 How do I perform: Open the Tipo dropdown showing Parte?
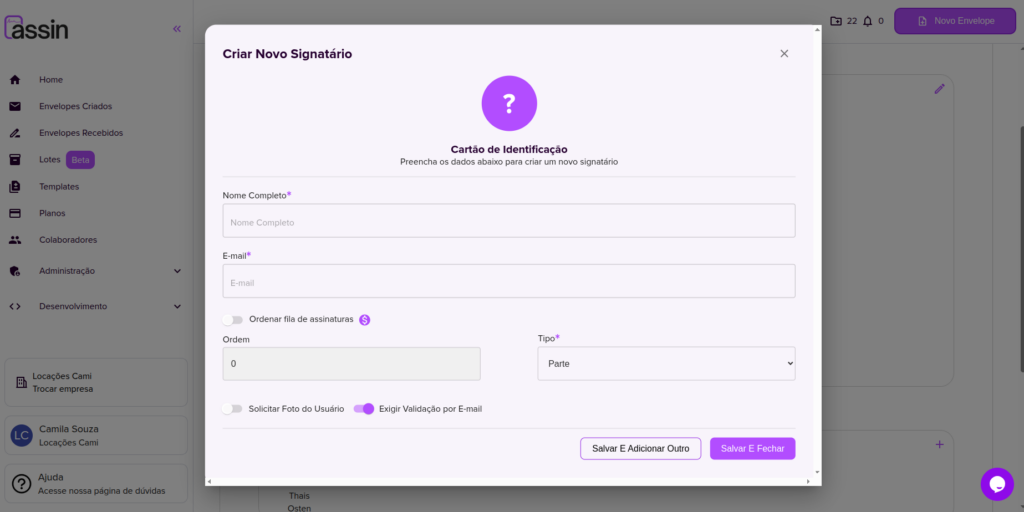point(666,364)
